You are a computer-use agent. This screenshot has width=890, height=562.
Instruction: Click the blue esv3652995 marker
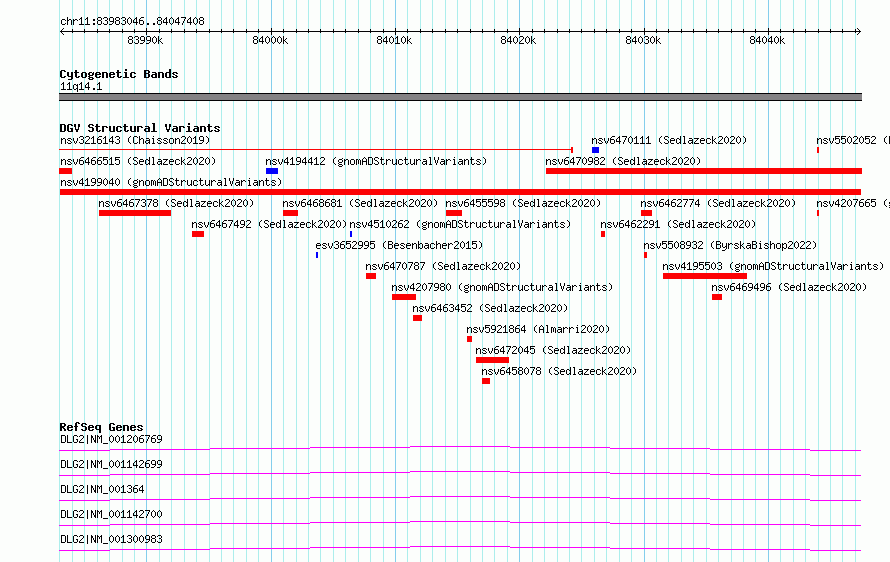click(x=317, y=255)
